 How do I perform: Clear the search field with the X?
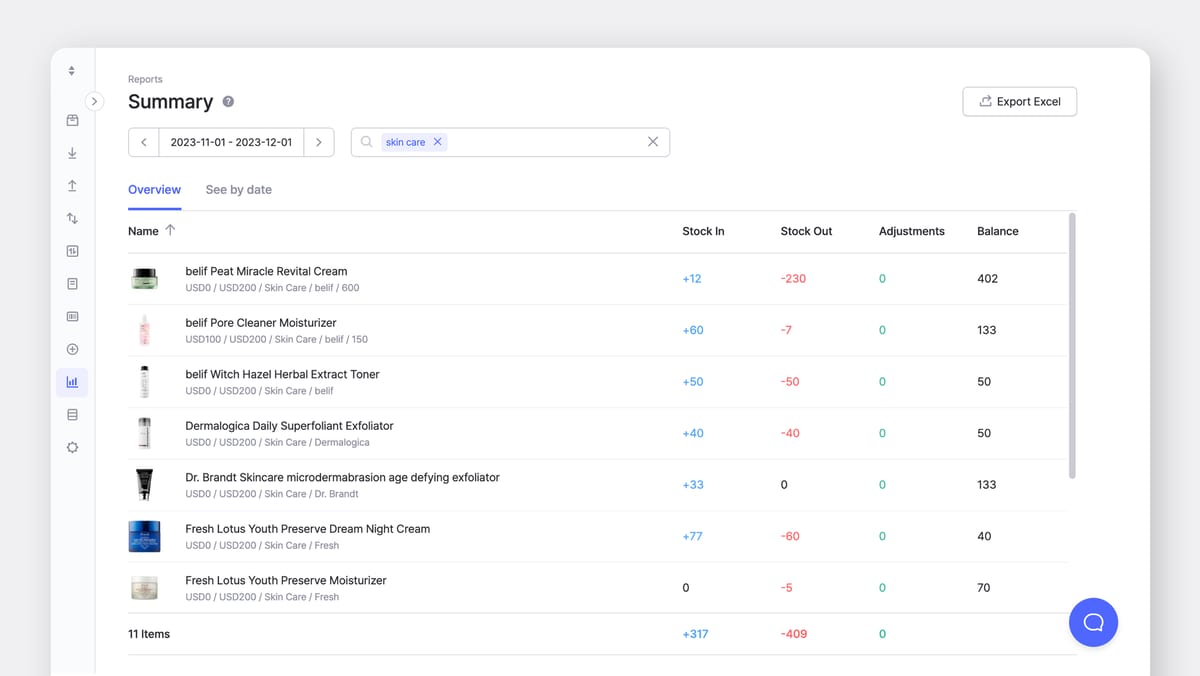[653, 142]
